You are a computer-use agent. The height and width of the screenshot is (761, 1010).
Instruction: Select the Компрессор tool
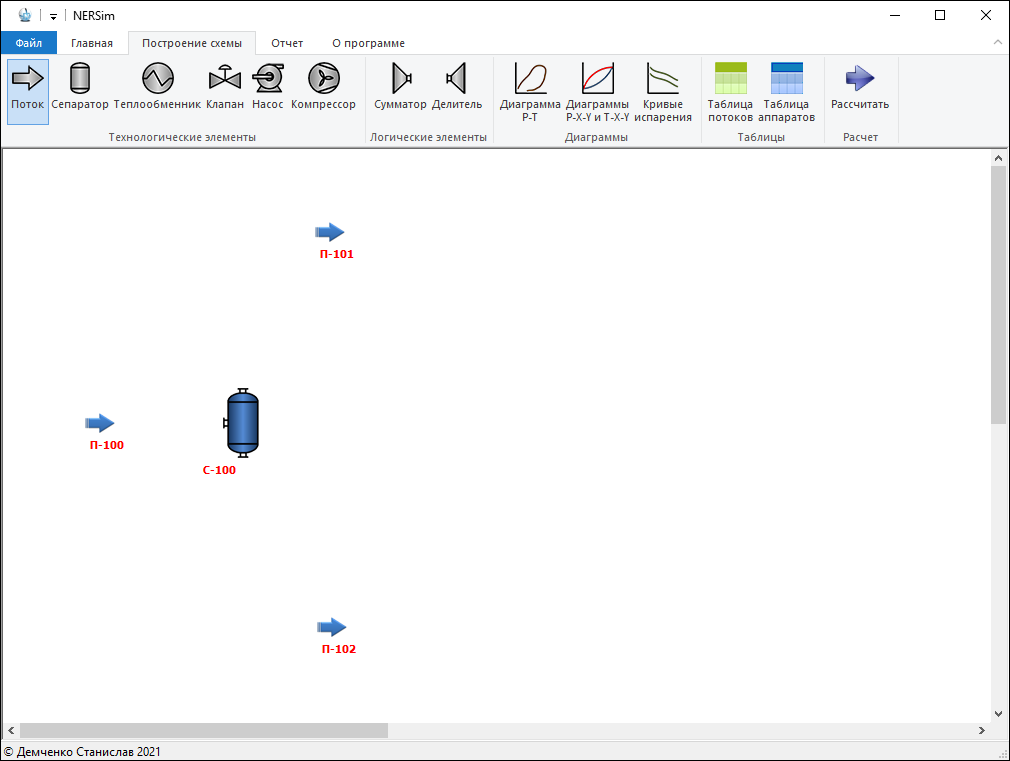[x=323, y=92]
